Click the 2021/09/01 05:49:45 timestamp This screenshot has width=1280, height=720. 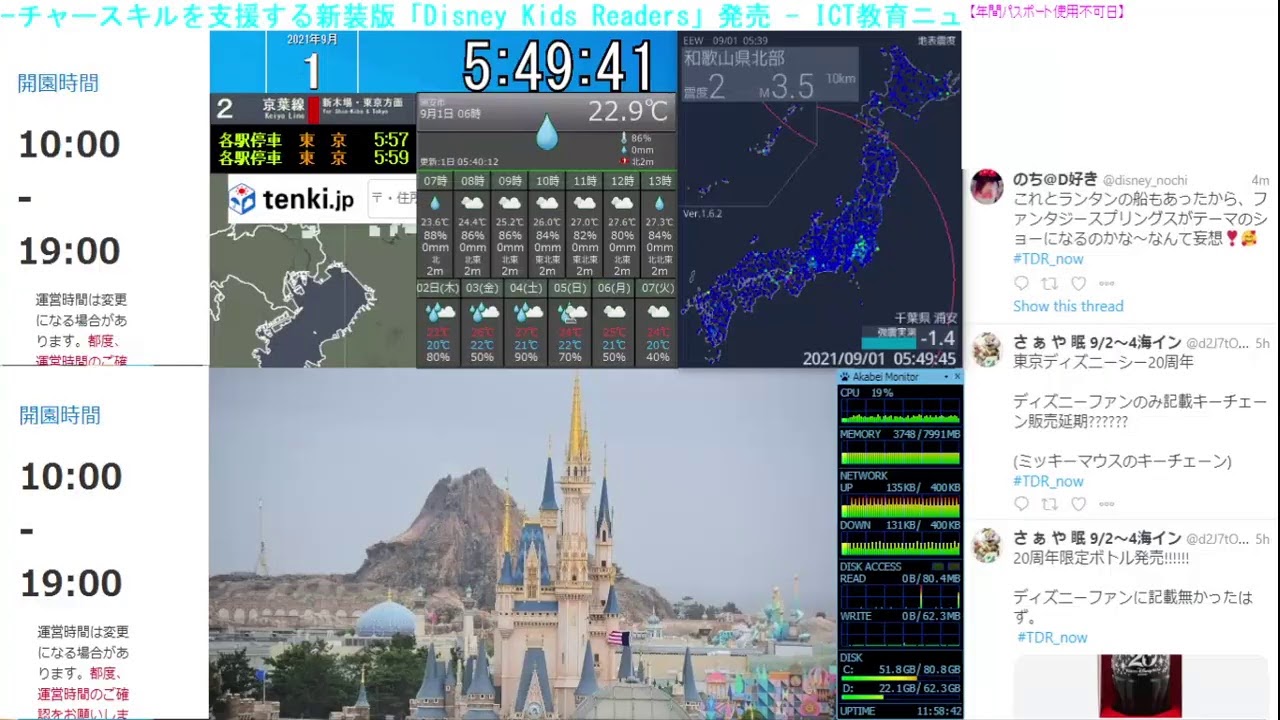click(x=879, y=358)
